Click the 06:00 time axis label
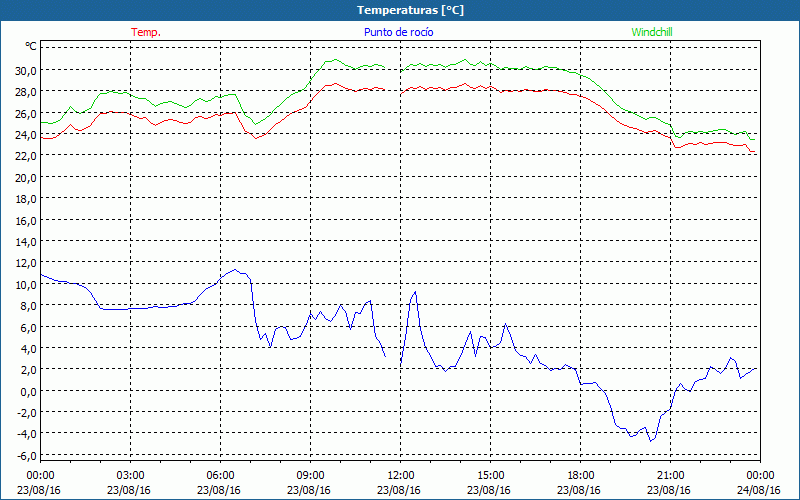The width and height of the screenshot is (800, 500). [220, 476]
